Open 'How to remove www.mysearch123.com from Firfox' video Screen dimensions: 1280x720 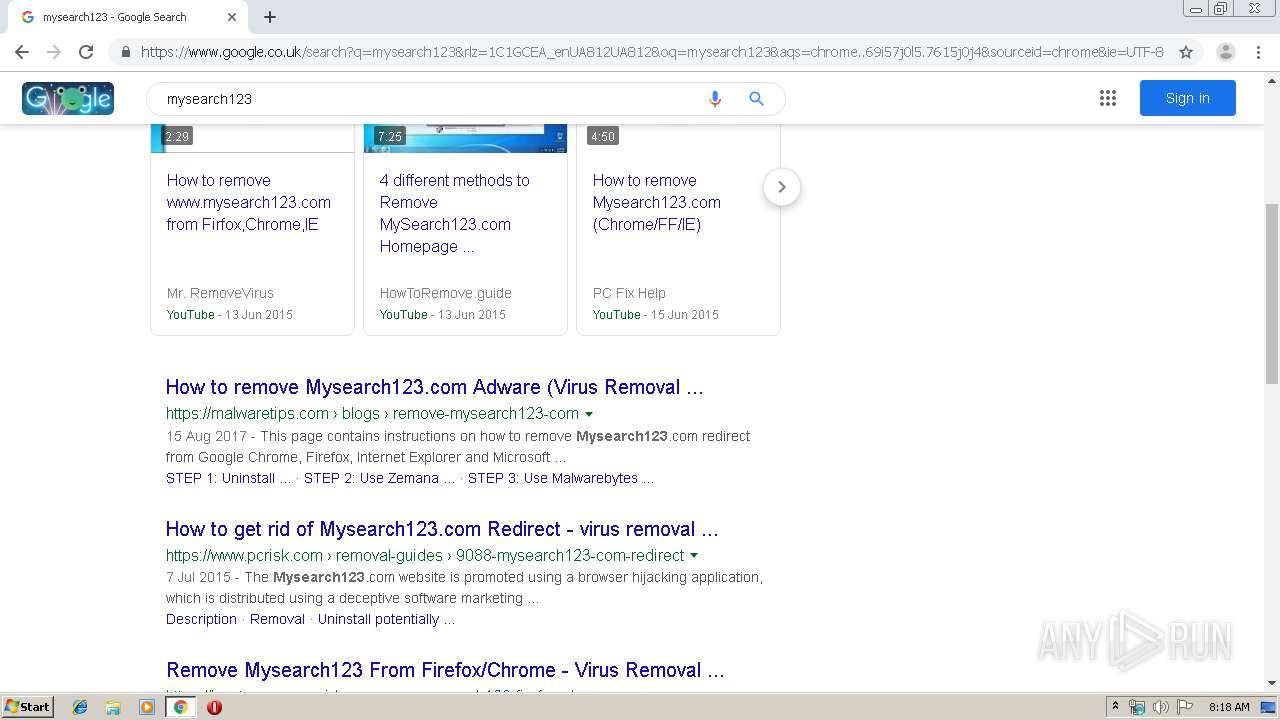tap(249, 202)
